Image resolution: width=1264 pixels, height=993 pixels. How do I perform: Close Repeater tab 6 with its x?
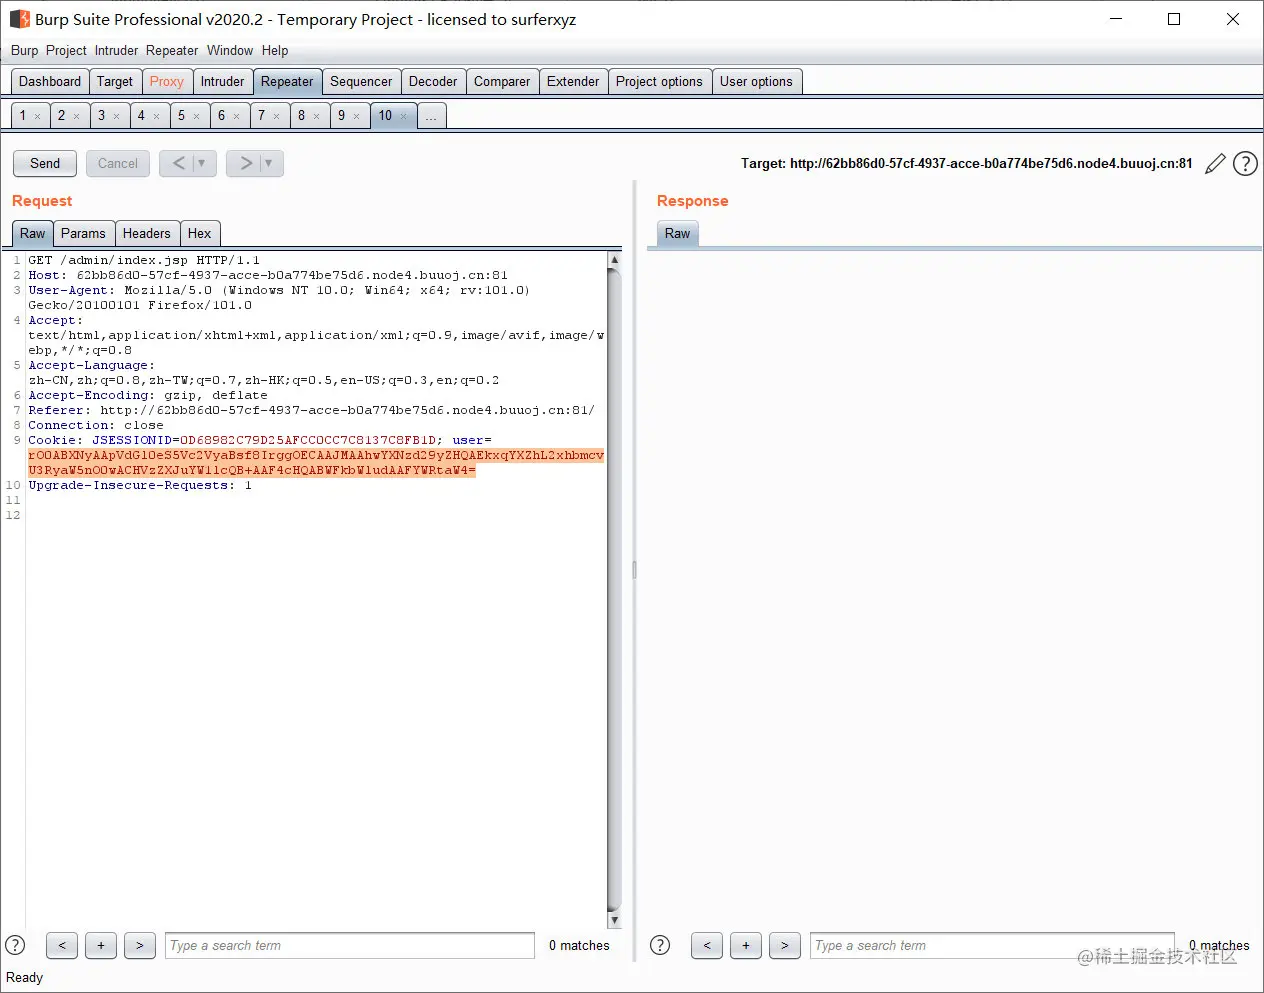[x=236, y=117]
